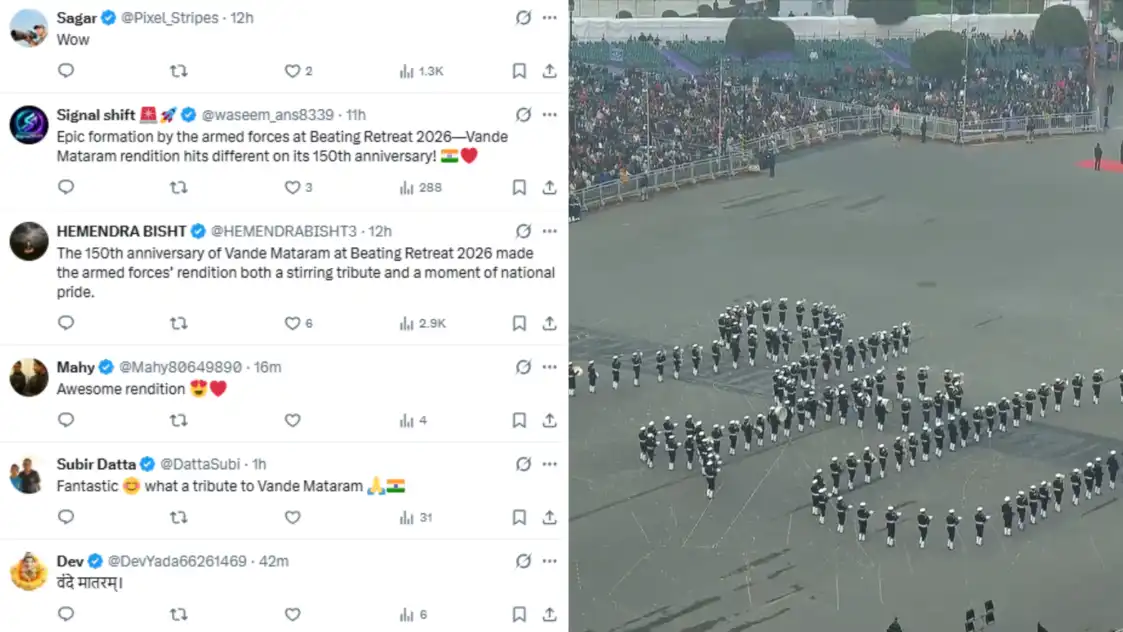The width and height of the screenshot is (1123, 632).
Task: Open HEMENDRA BISHT profile name link
Action: [x=121, y=231]
